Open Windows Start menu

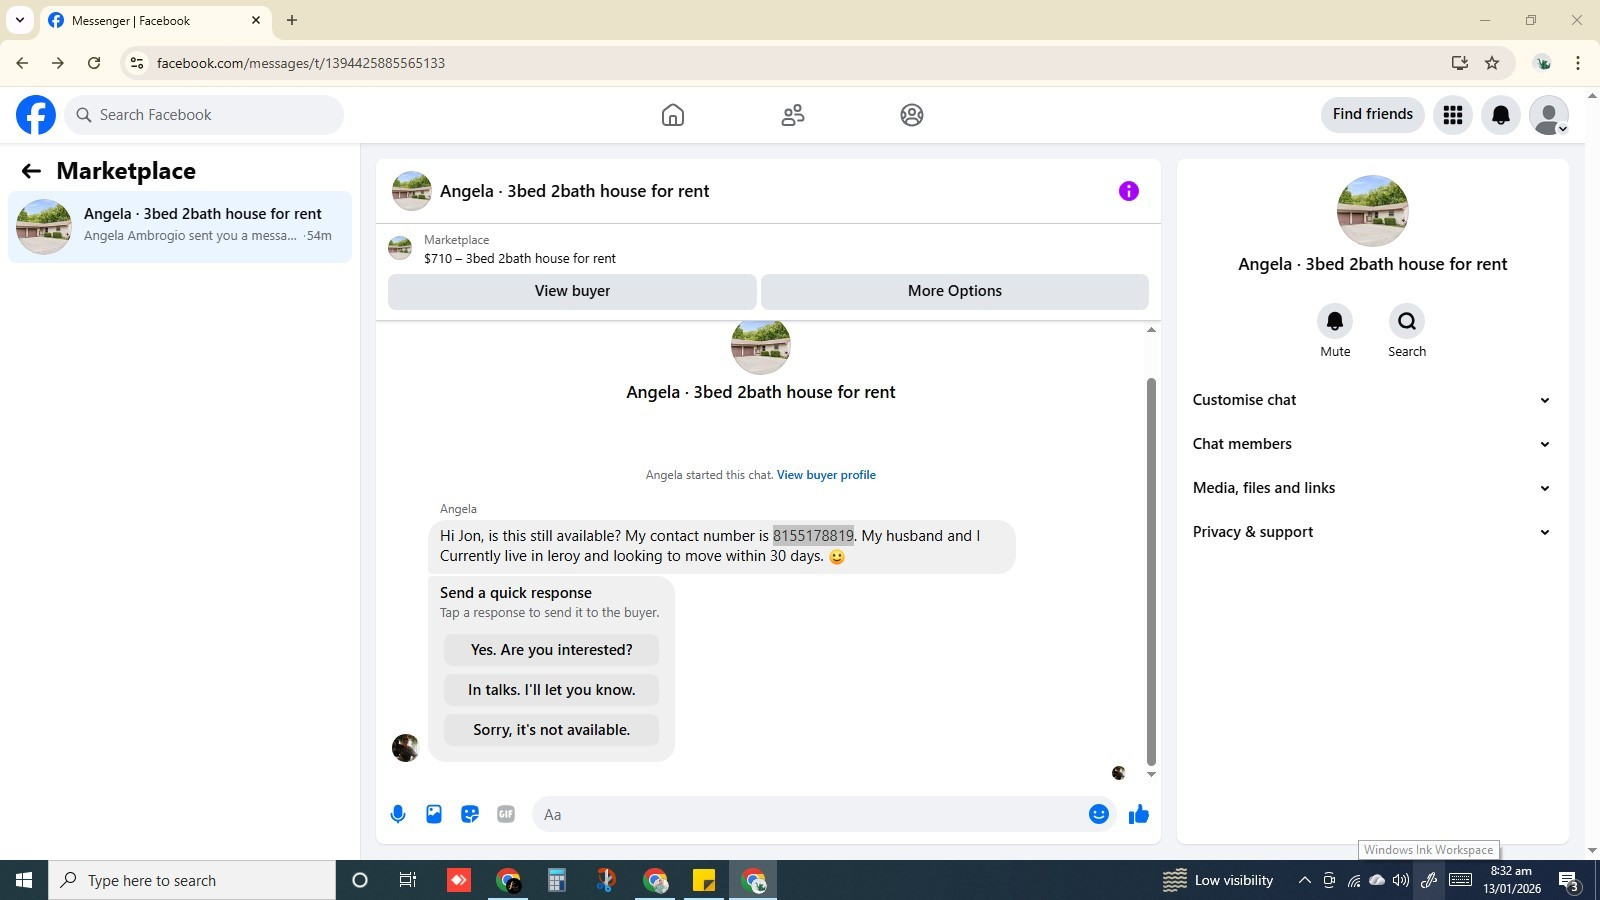(24, 880)
